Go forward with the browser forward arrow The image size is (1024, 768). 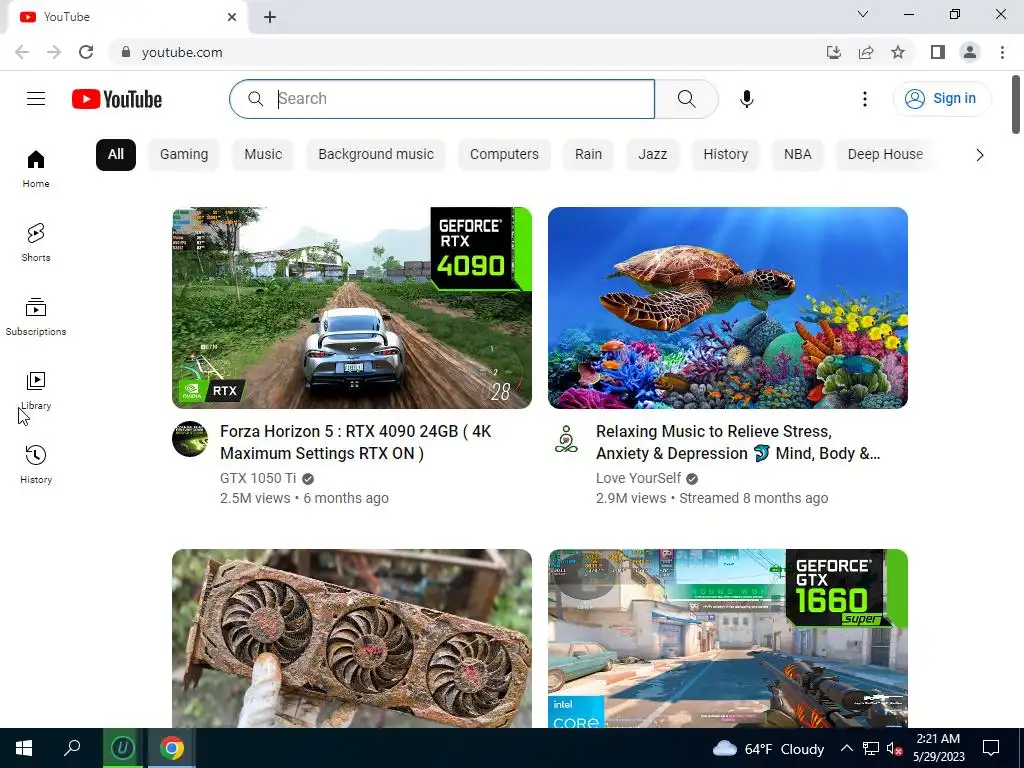[x=54, y=52]
